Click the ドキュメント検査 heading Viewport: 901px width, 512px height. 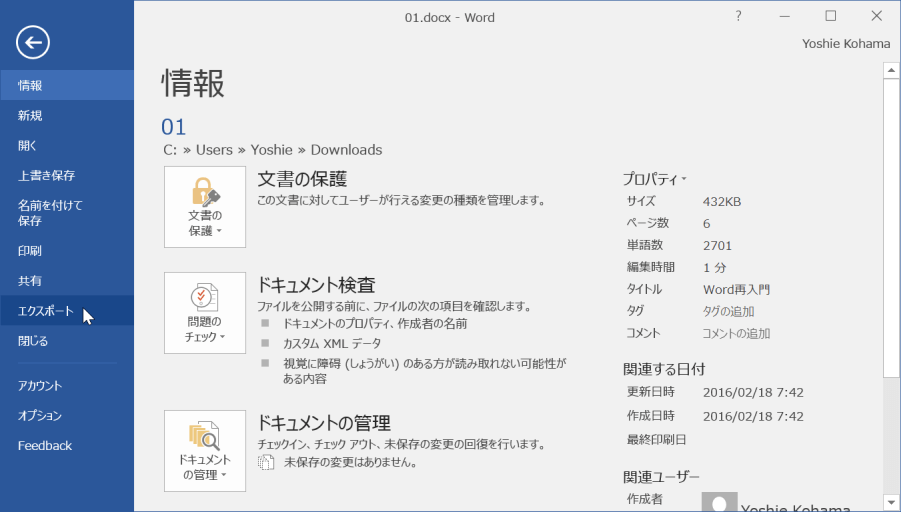pos(315,285)
